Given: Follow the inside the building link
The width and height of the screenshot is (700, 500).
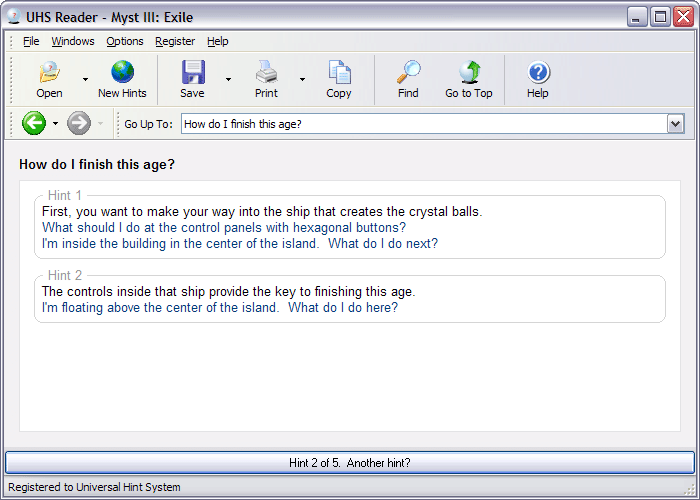Looking at the screenshot, I should click(240, 244).
